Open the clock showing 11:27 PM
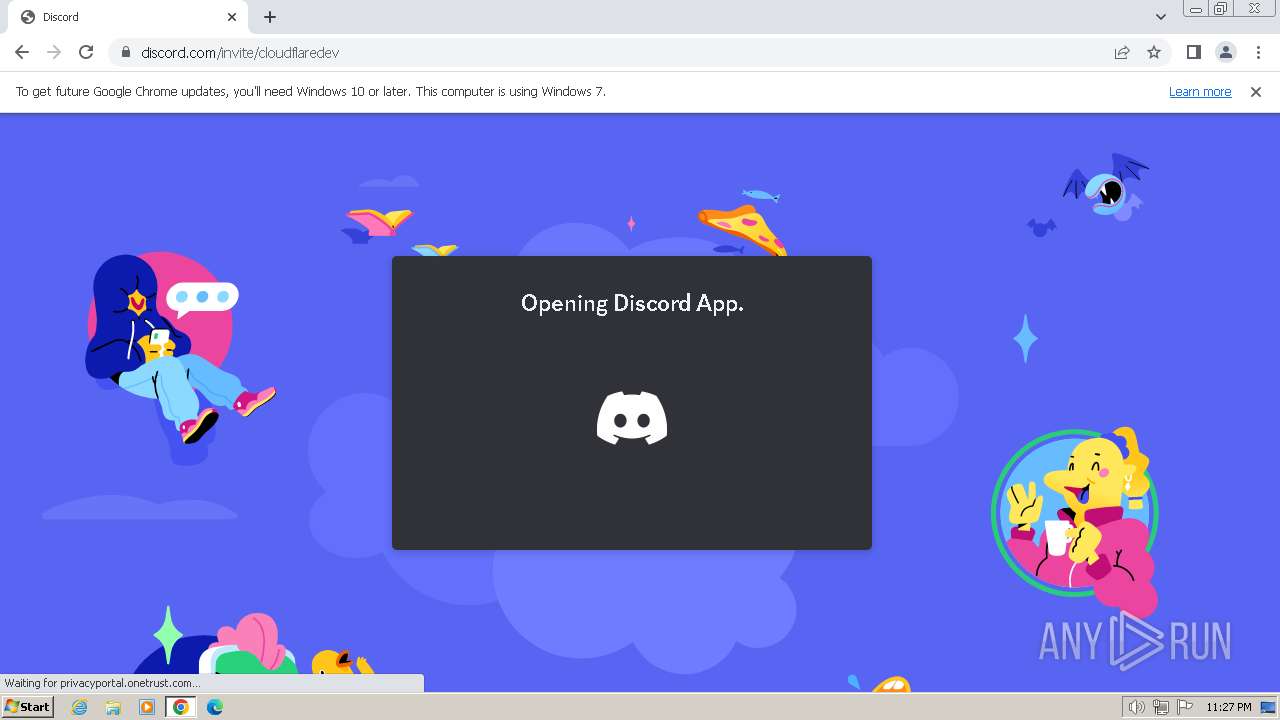The image size is (1280, 720). pyautogui.click(x=1228, y=707)
